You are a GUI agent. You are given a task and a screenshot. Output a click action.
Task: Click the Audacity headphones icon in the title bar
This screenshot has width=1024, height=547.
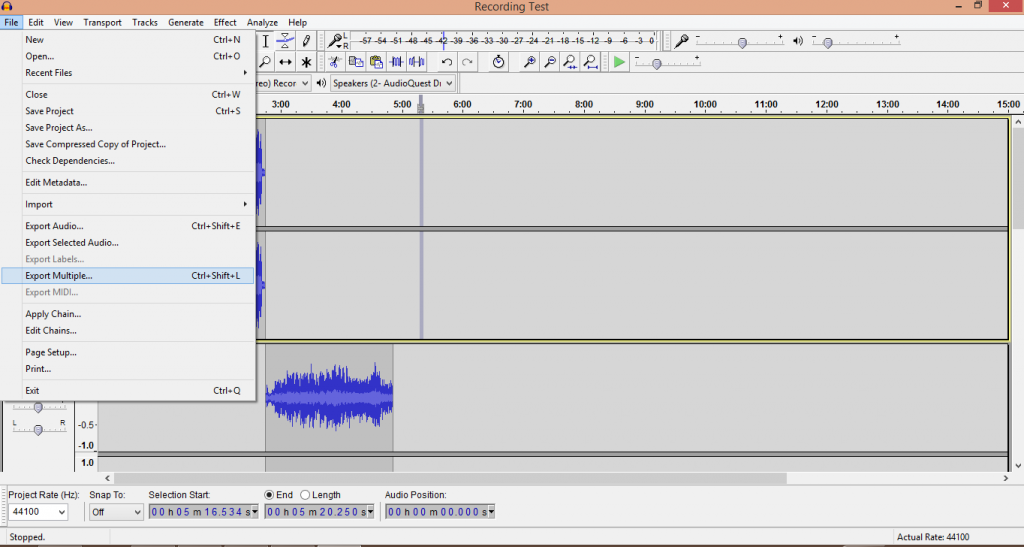7,7
